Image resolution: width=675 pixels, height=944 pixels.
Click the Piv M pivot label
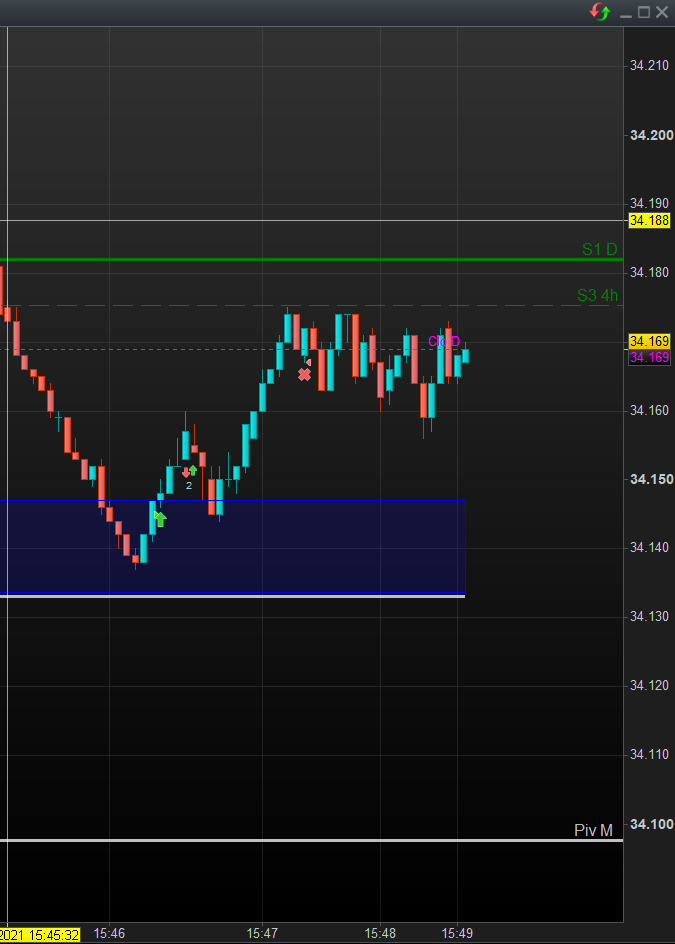pyautogui.click(x=593, y=830)
